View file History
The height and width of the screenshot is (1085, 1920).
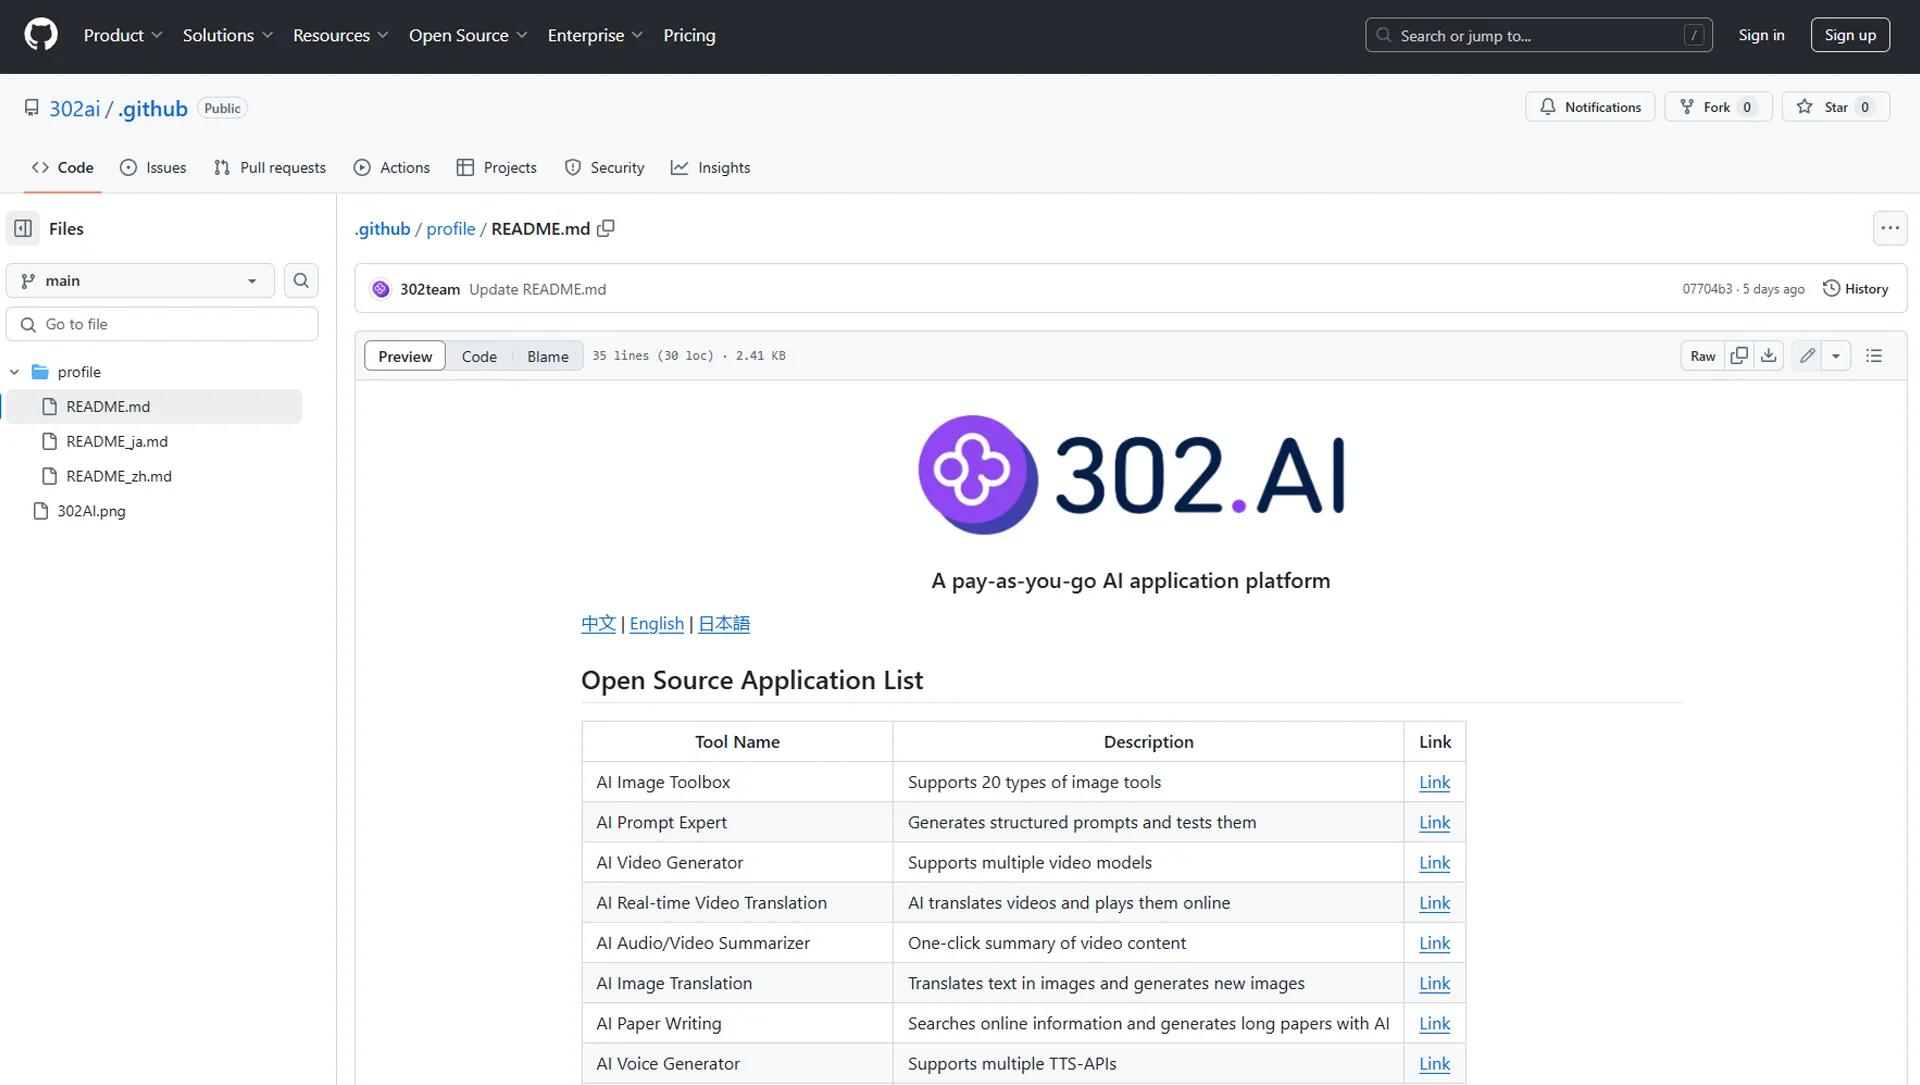1855,289
